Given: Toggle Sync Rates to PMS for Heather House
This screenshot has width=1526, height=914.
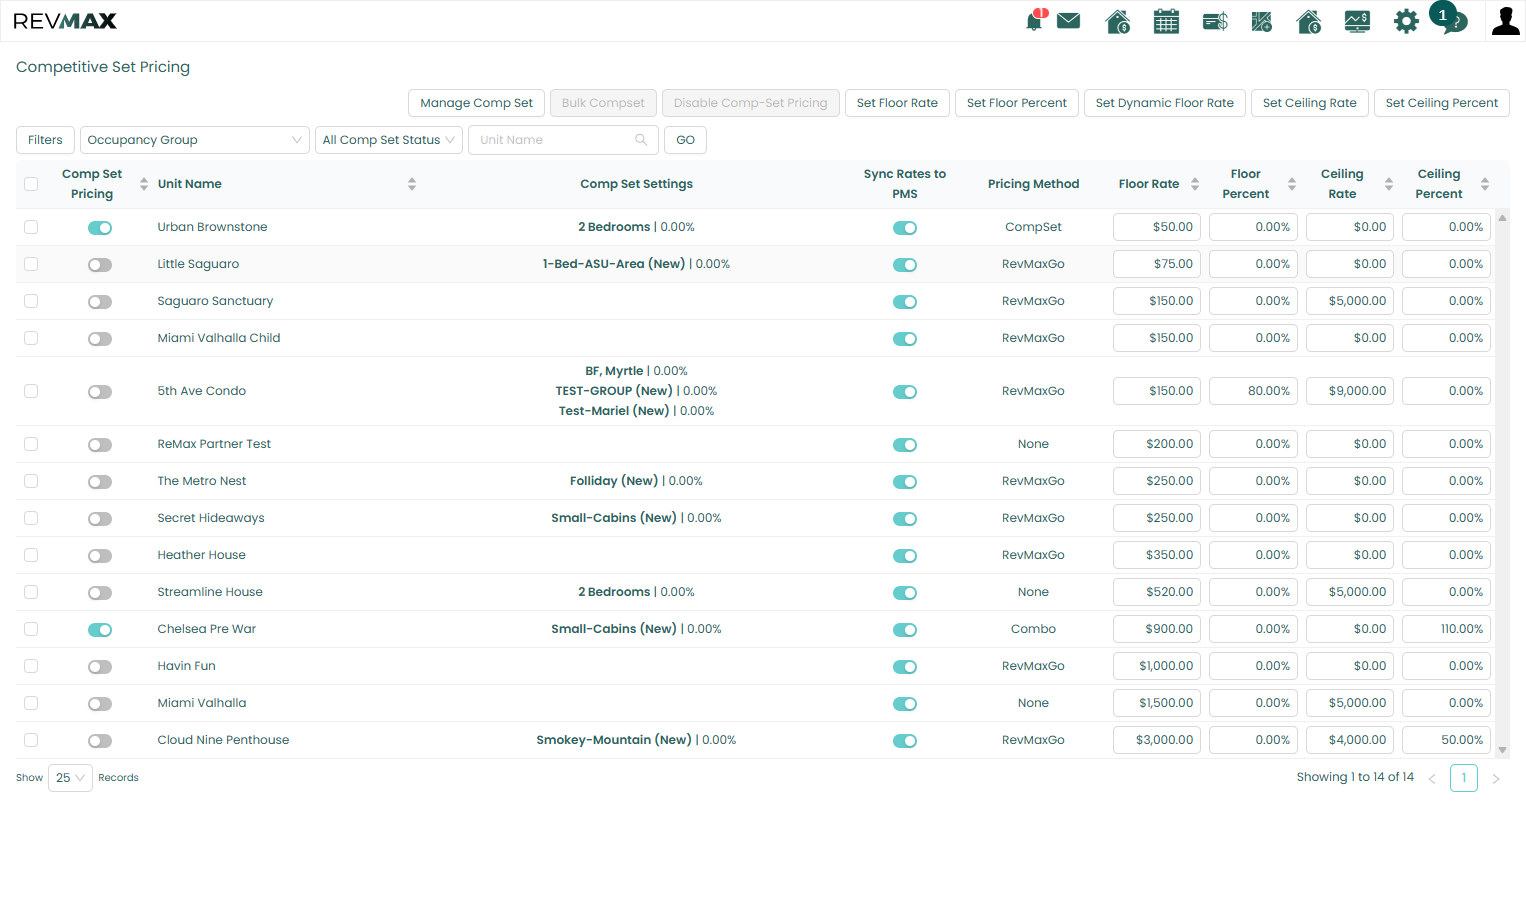Looking at the screenshot, I should coord(905,556).
